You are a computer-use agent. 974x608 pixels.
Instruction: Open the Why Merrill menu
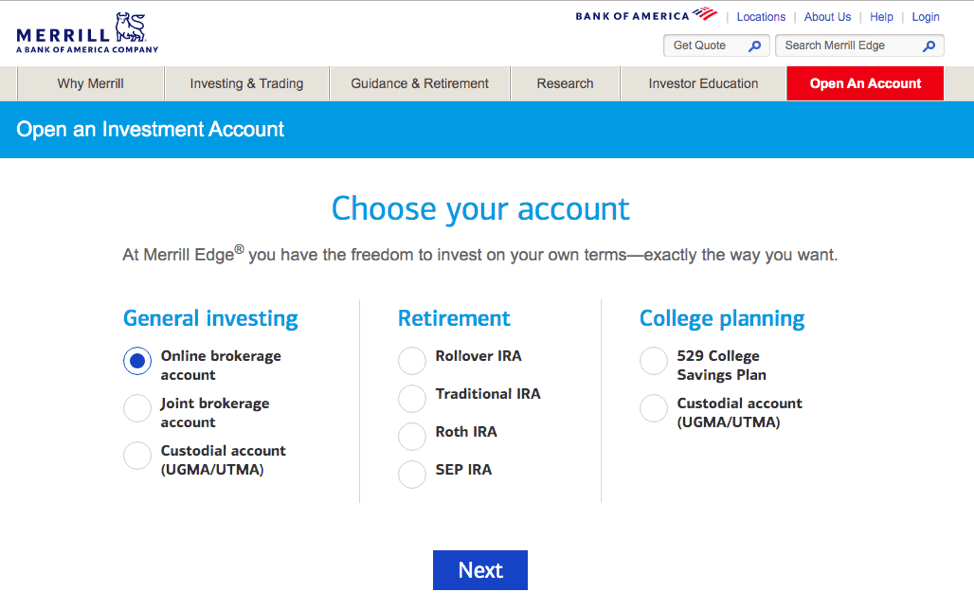91,84
